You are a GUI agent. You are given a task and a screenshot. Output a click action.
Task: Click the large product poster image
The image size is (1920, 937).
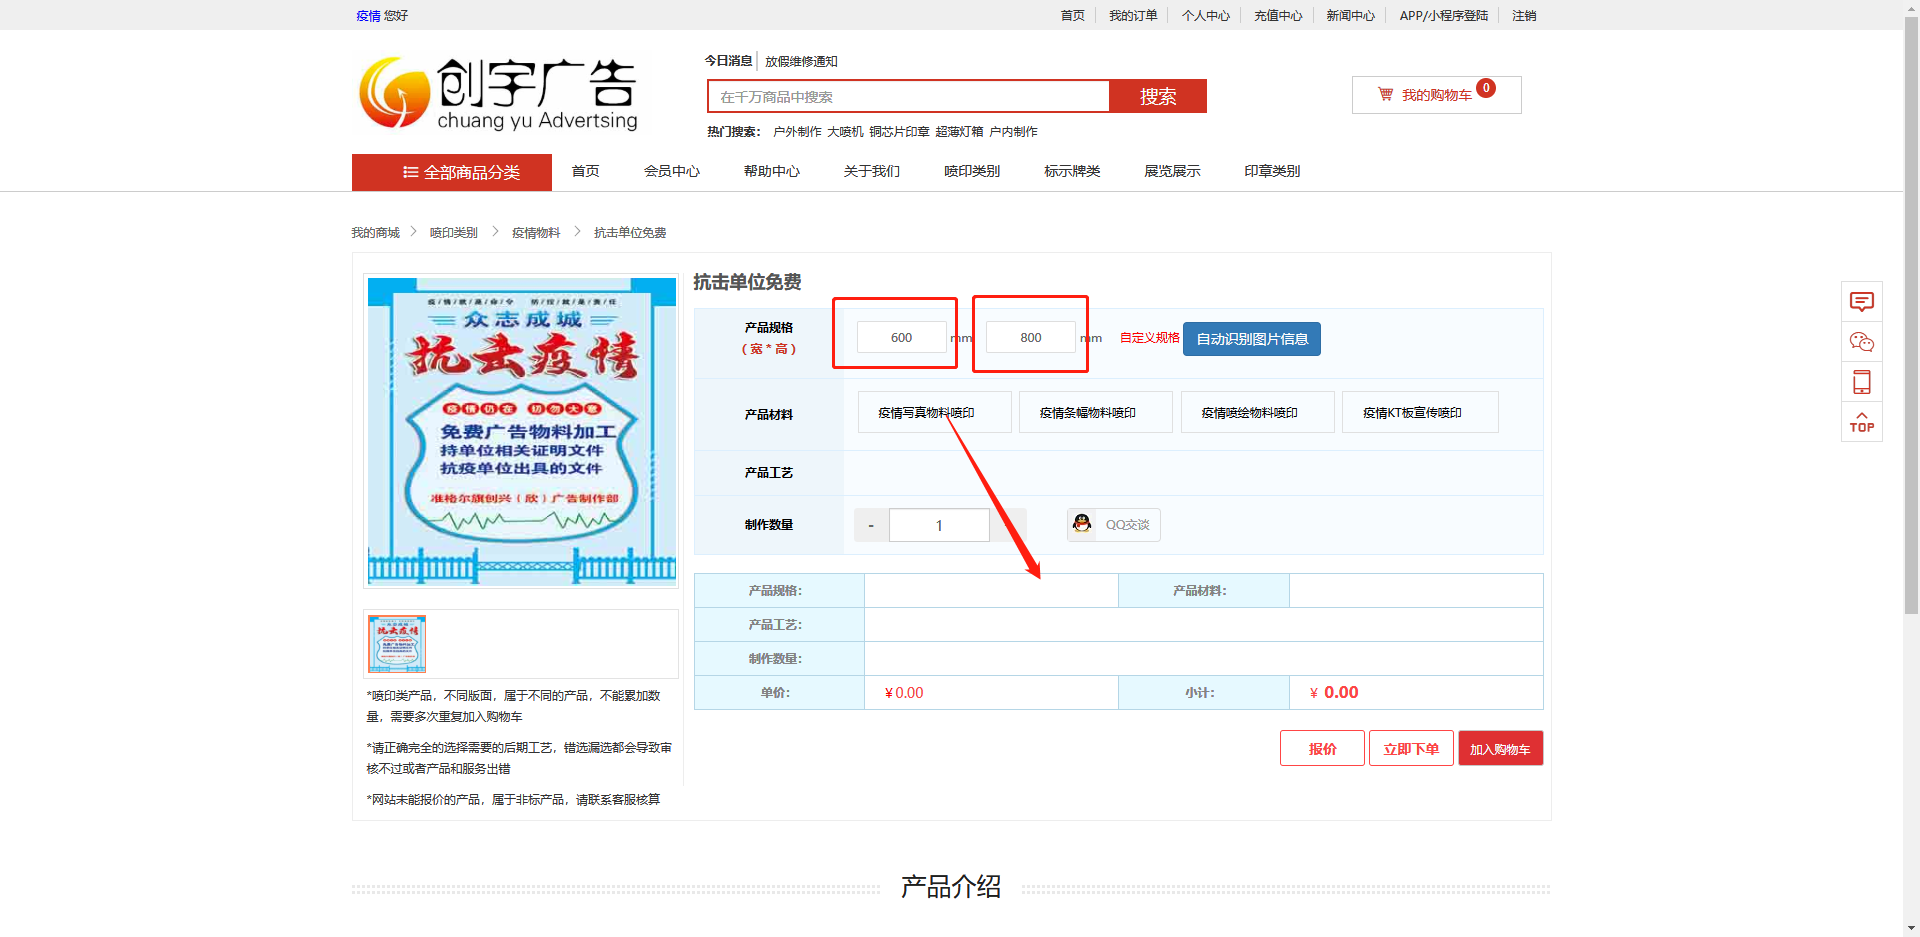[521, 431]
